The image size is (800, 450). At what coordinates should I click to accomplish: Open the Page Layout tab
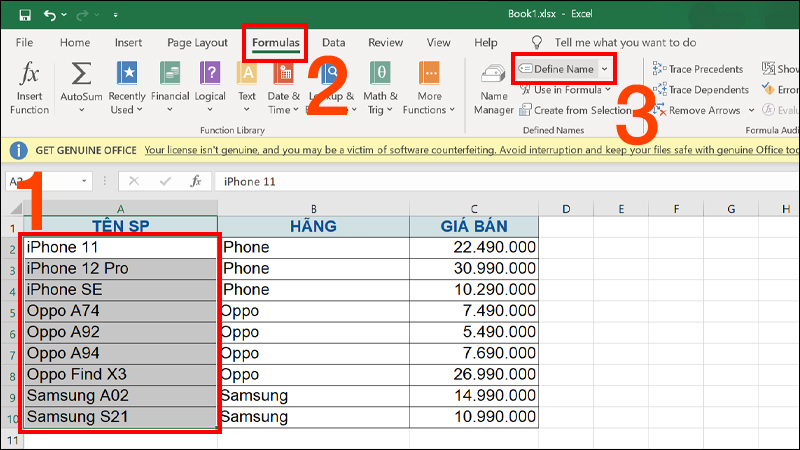197,43
